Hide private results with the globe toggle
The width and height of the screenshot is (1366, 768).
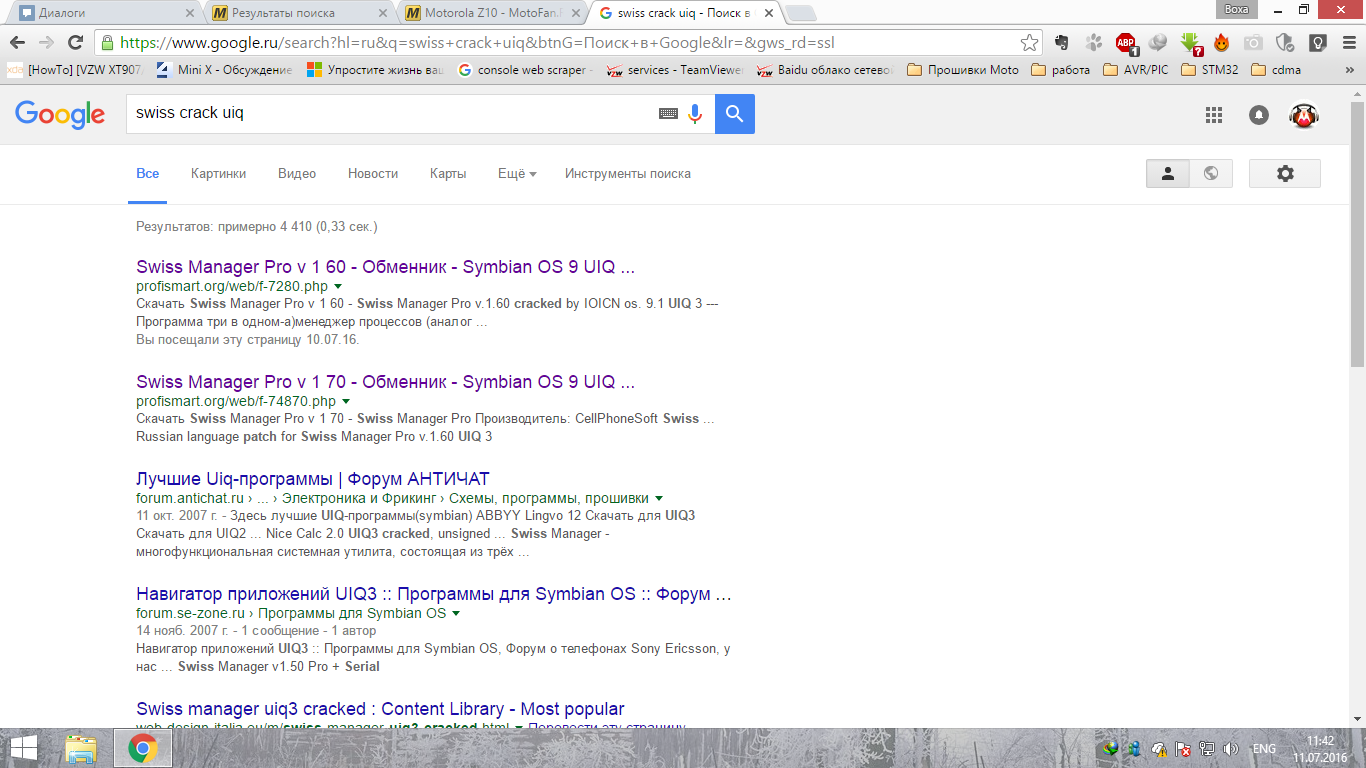(x=1211, y=173)
